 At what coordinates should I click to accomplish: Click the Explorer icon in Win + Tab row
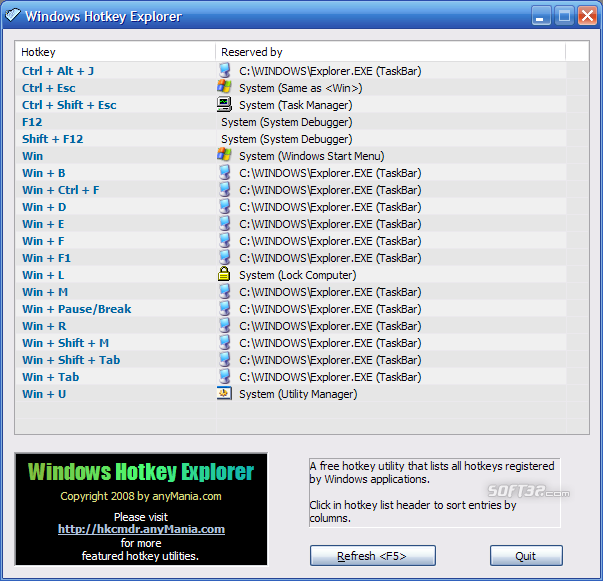pos(225,377)
